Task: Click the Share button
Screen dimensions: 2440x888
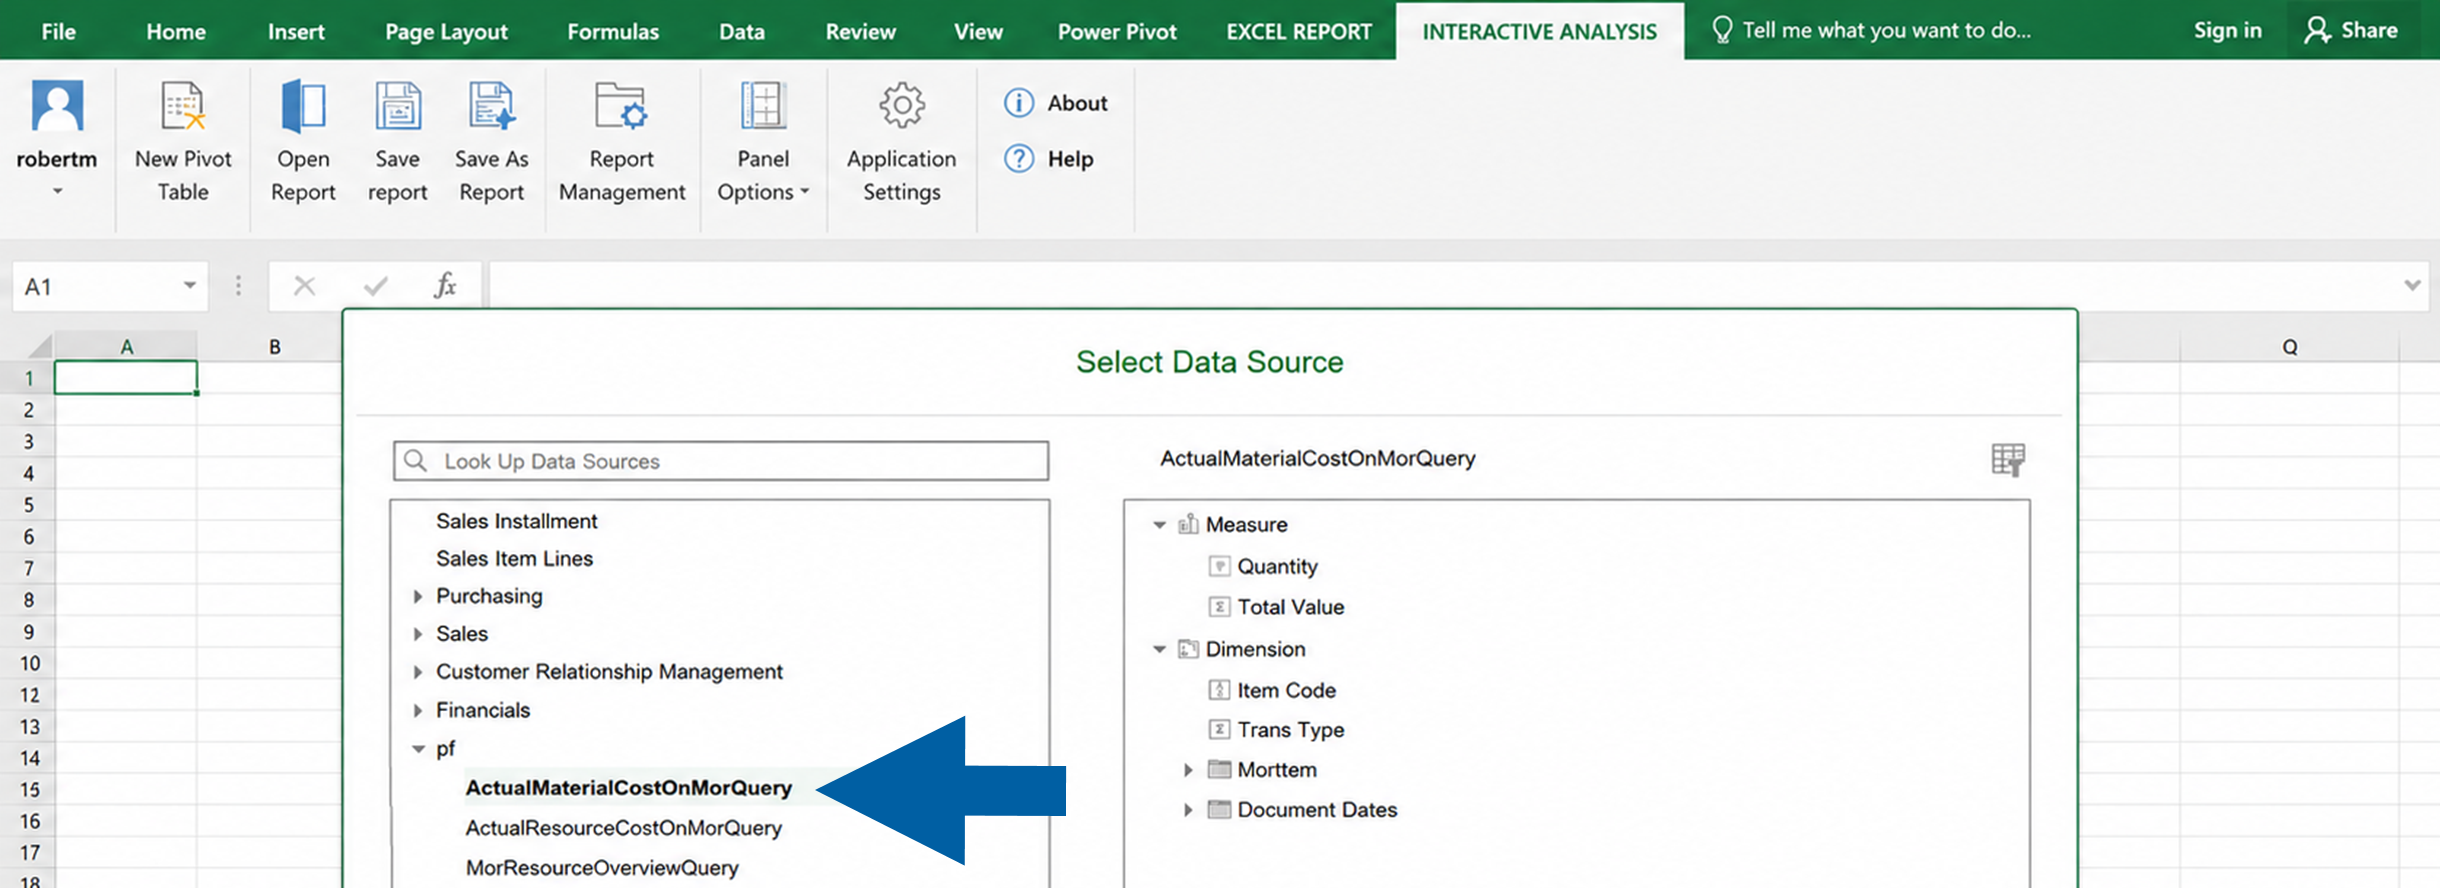Action: point(2351,31)
